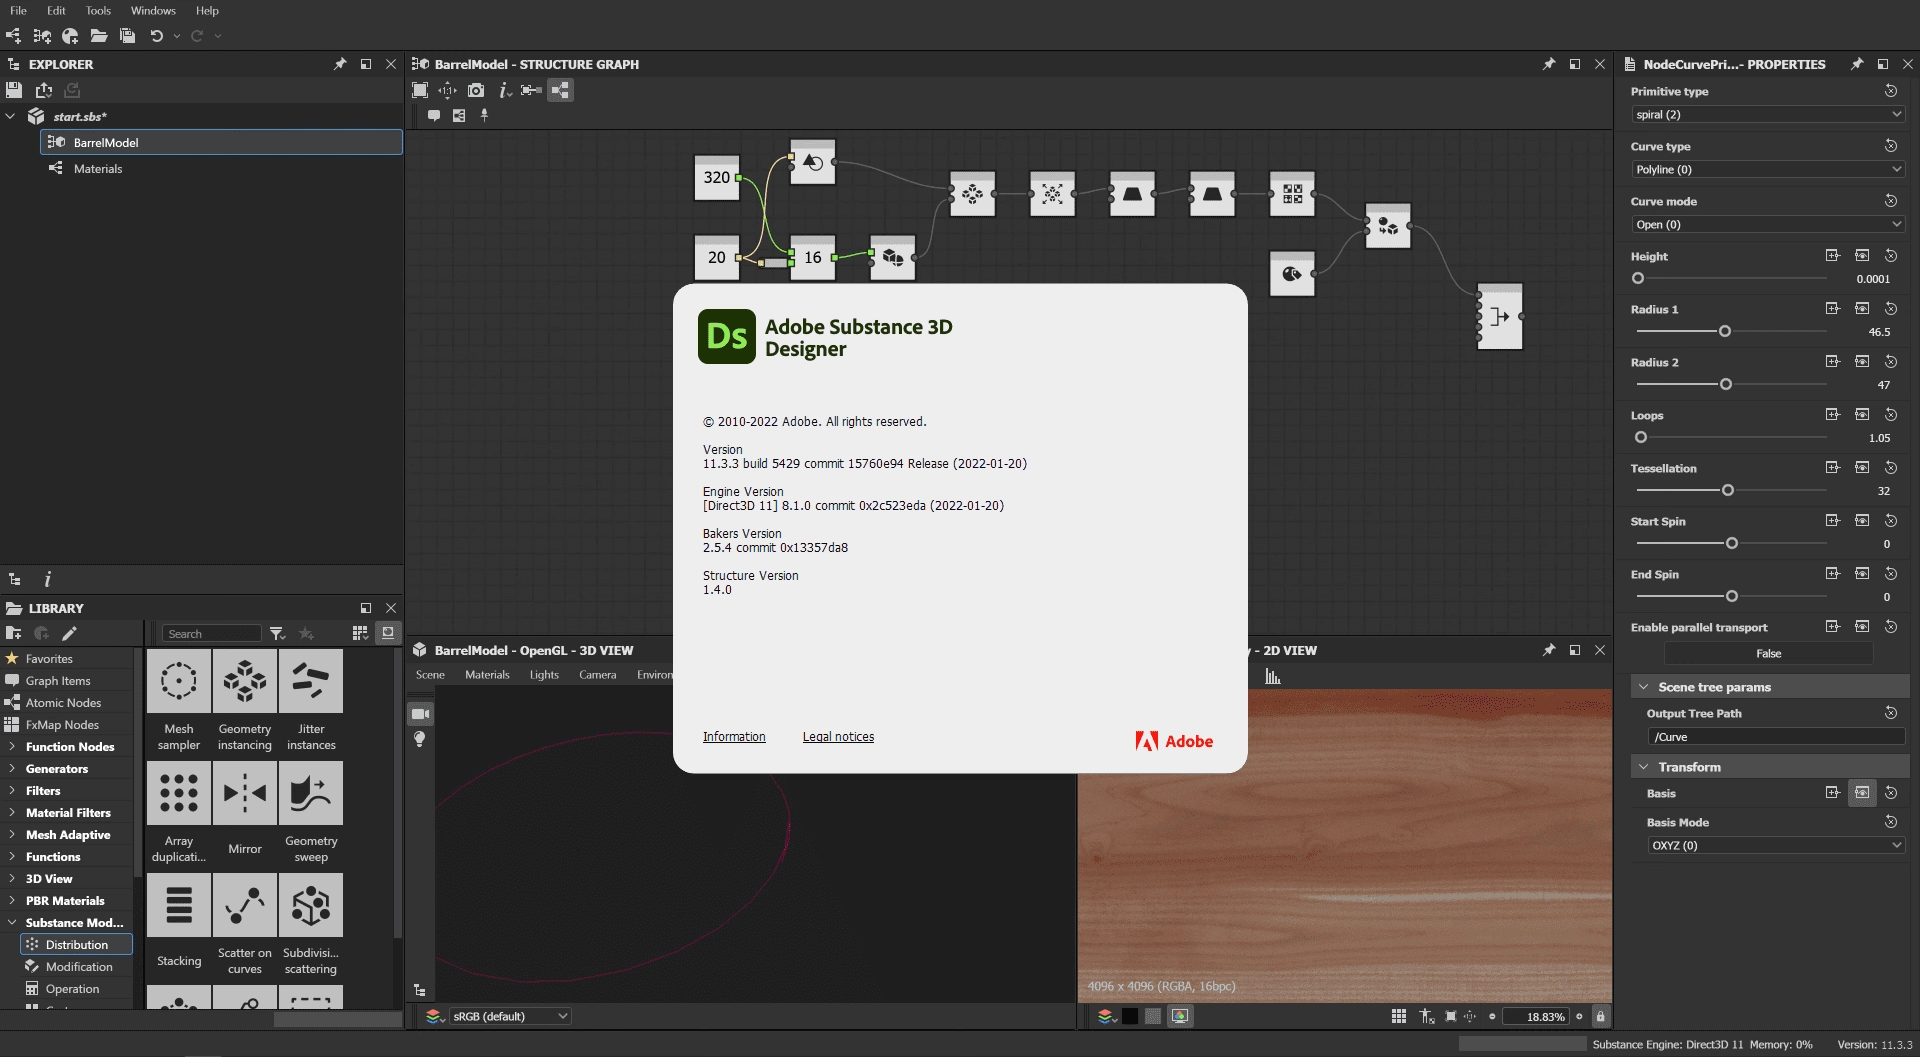
Task: Select the Modification library category
Action: [79, 967]
